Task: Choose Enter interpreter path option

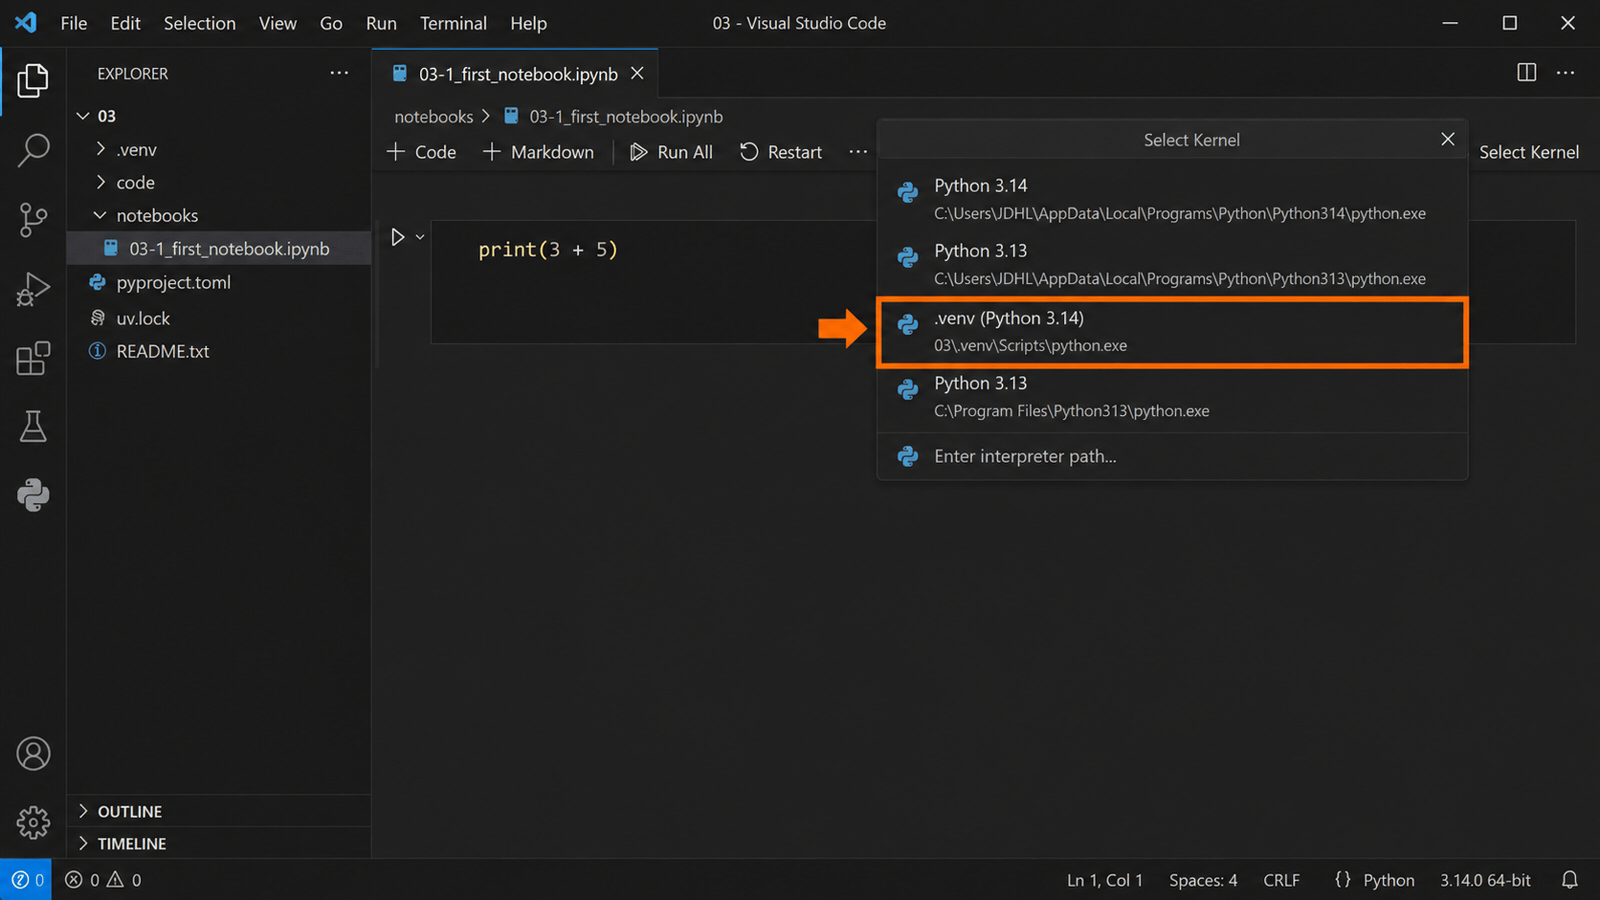Action: tap(1172, 456)
